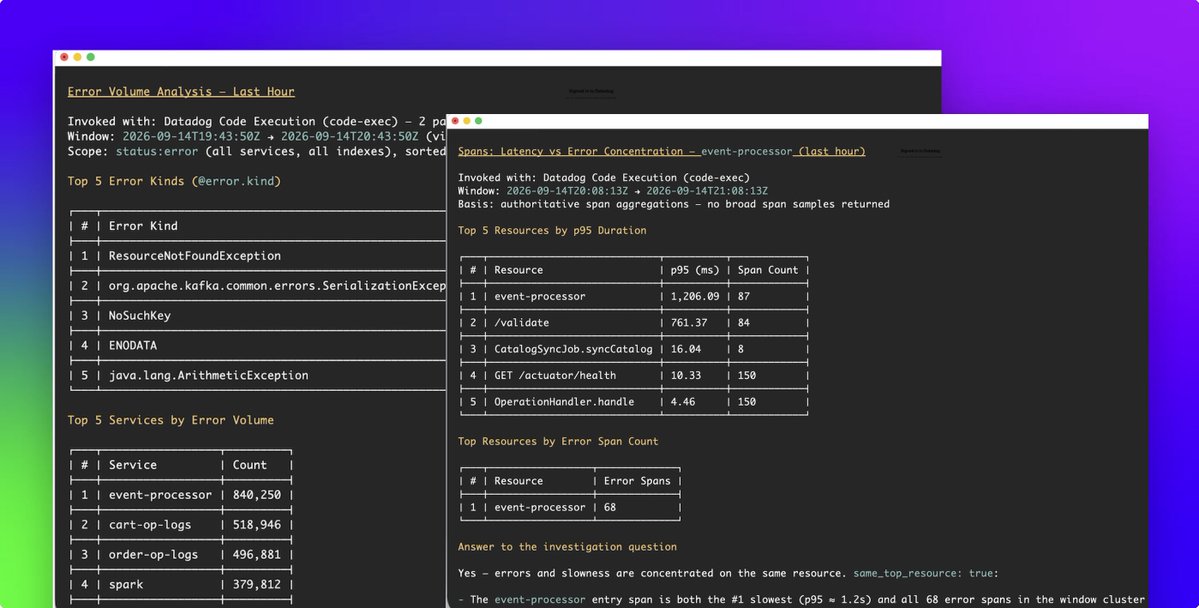Select 'java.lang.ArithmeticException' error kind row
This screenshot has height=608, width=1199.
[258, 375]
